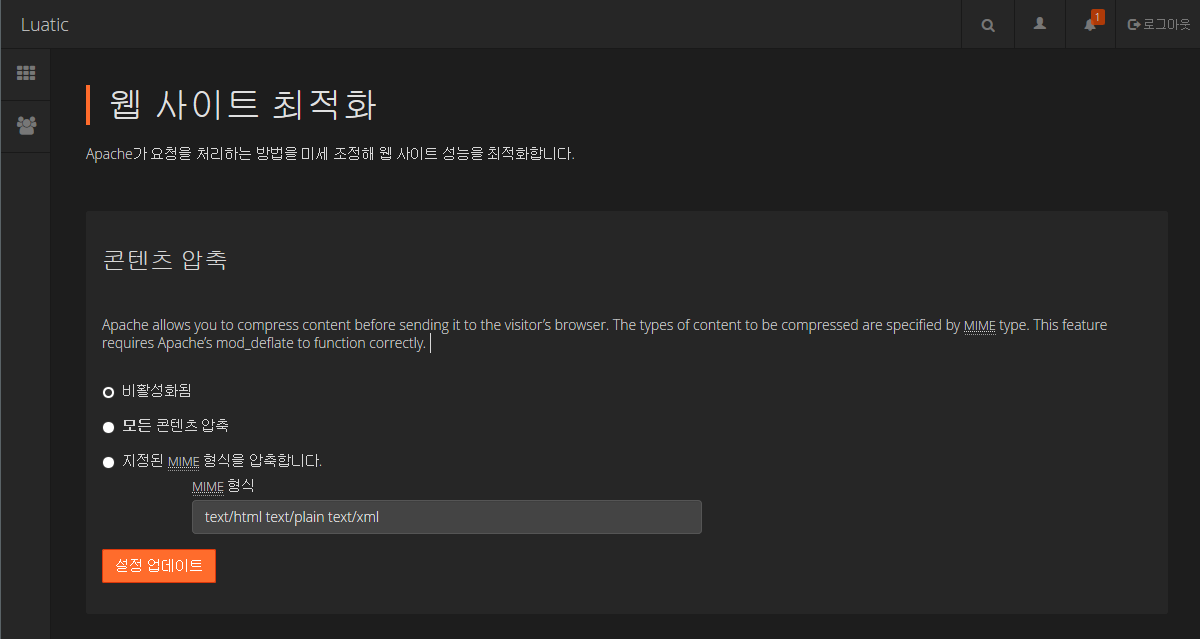Viewport: 1200px width, 639px height.
Task: Open the MIME link in the description text
Action: pyautogui.click(x=979, y=325)
